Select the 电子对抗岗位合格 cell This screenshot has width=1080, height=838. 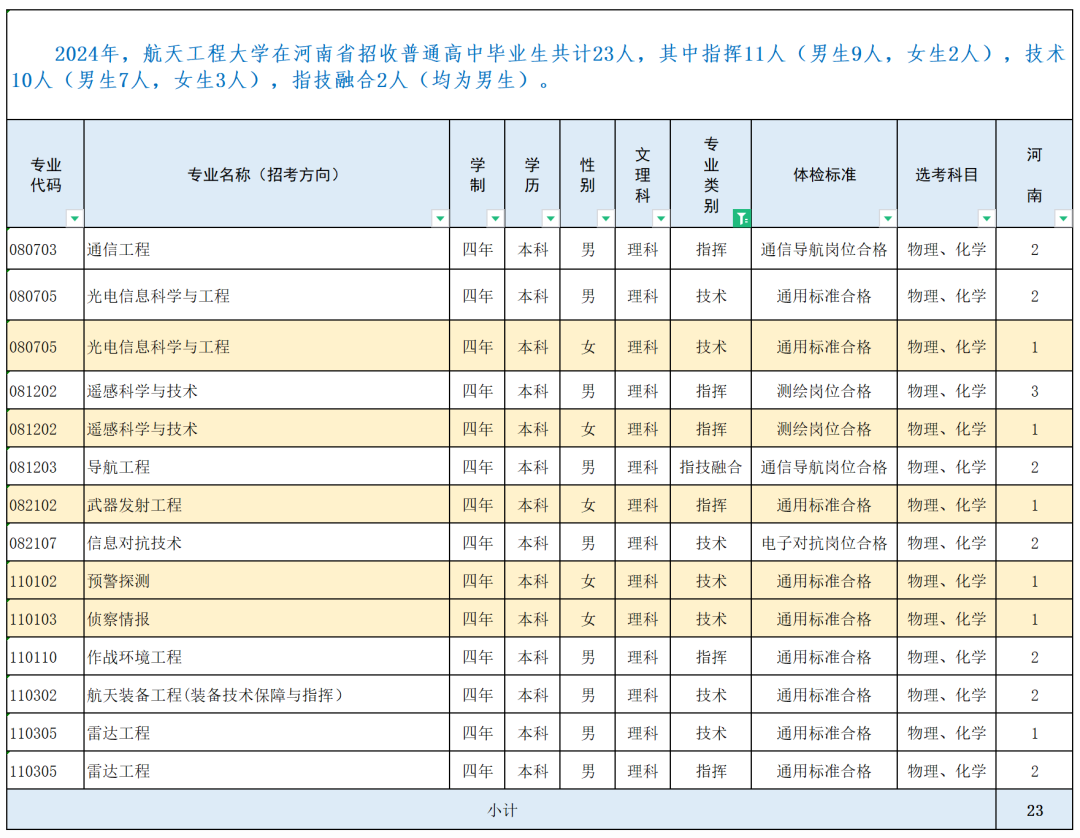824,543
